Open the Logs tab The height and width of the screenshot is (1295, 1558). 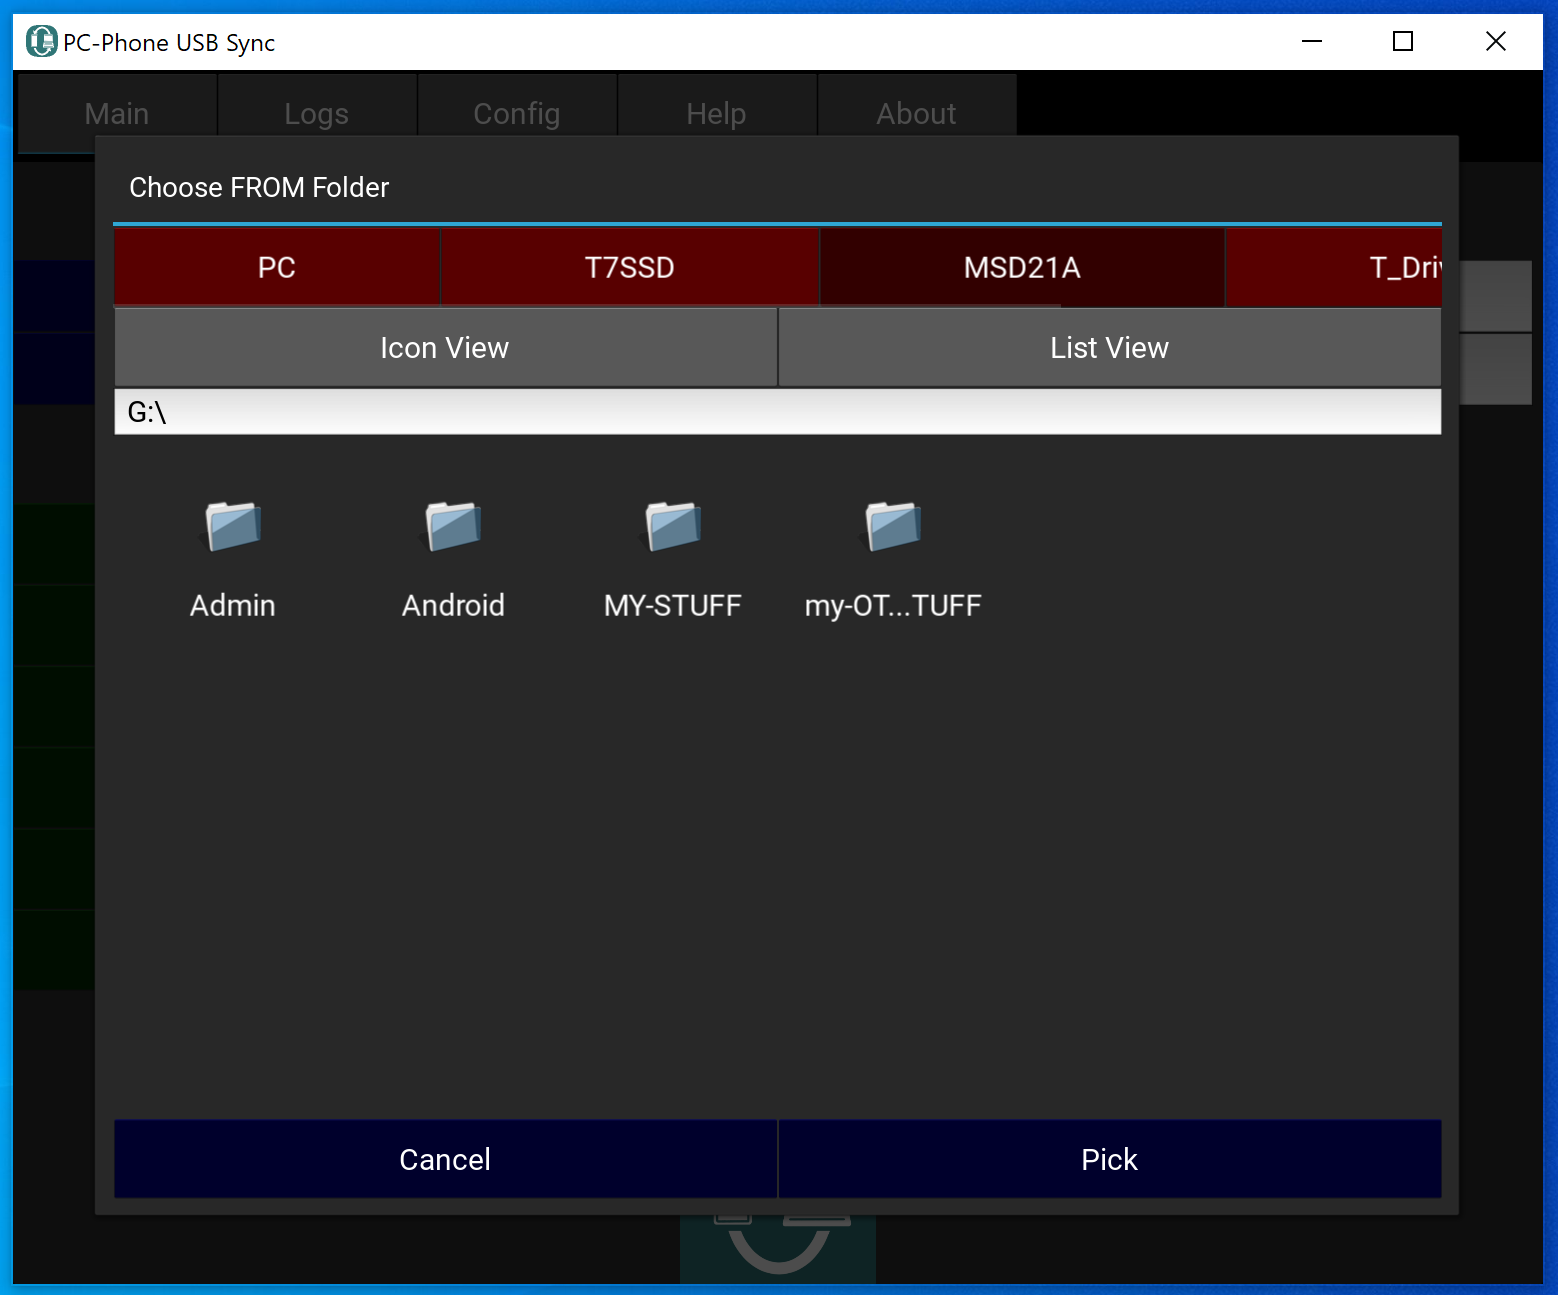pyautogui.click(x=317, y=113)
